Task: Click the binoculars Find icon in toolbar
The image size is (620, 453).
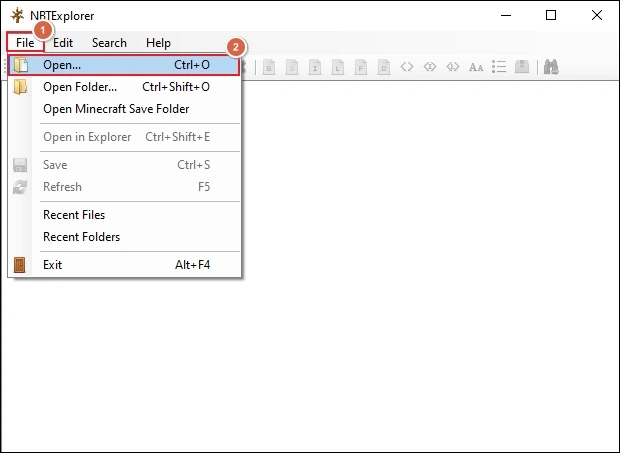Action: click(551, 67)
